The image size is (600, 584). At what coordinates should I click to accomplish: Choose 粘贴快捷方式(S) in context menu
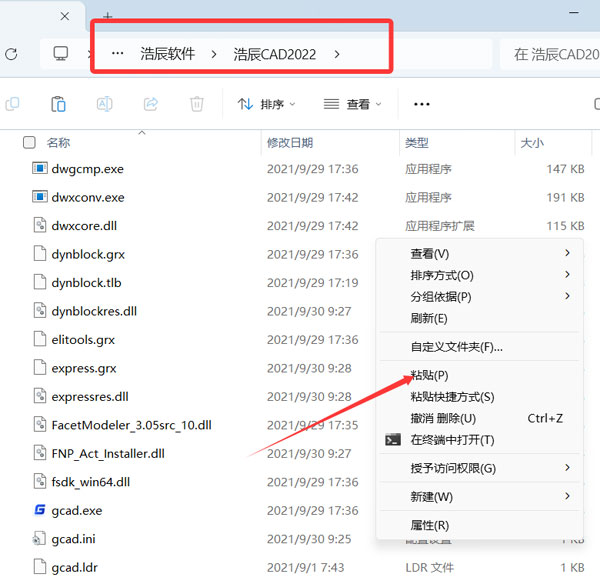tap(480, 397)
